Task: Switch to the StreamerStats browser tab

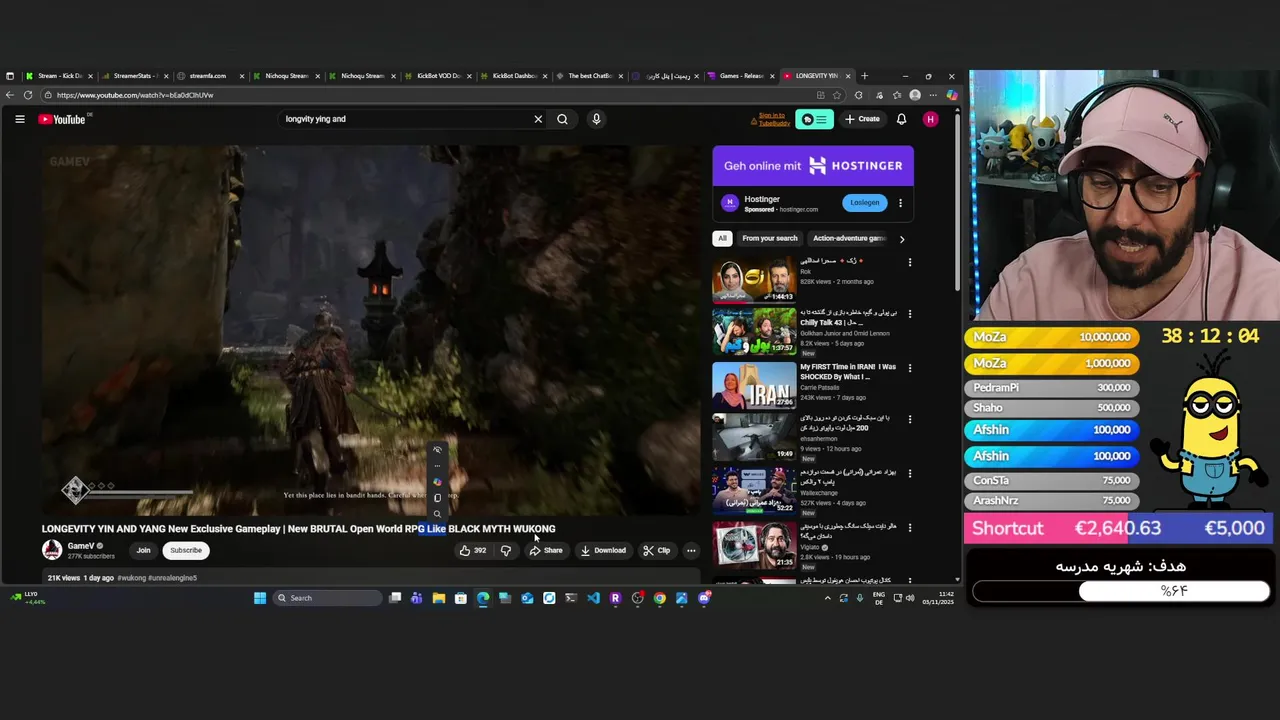Action: coord(135,76)
